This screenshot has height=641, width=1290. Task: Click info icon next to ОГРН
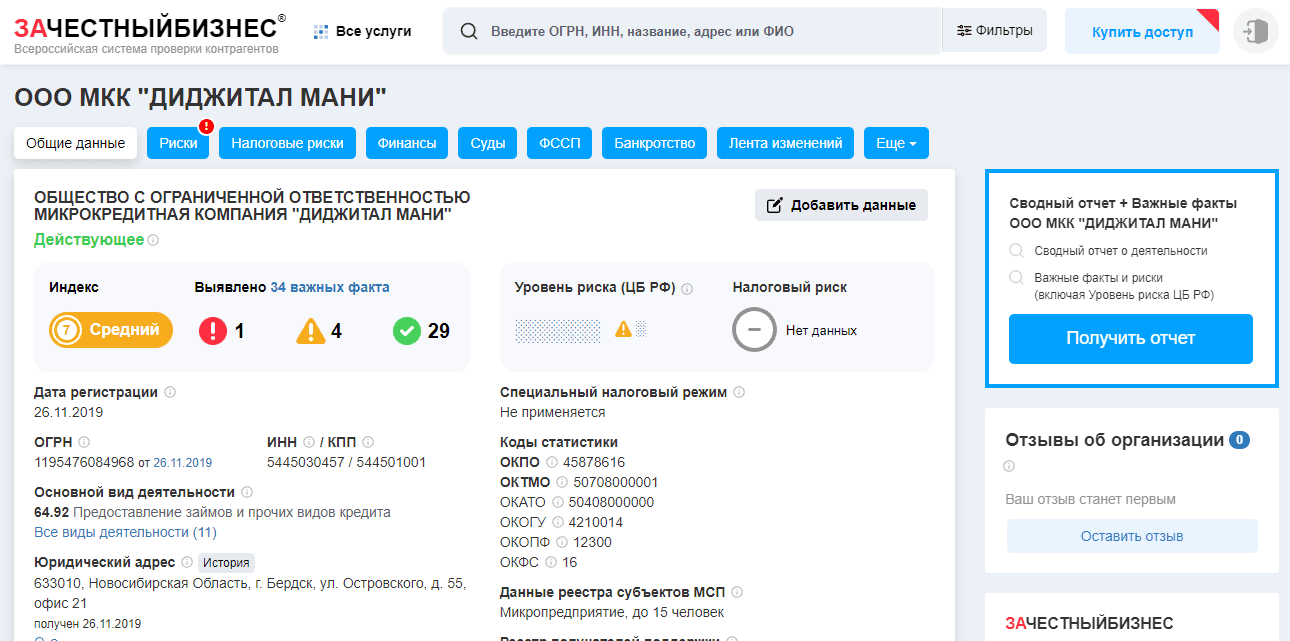(x=84, y=442)
